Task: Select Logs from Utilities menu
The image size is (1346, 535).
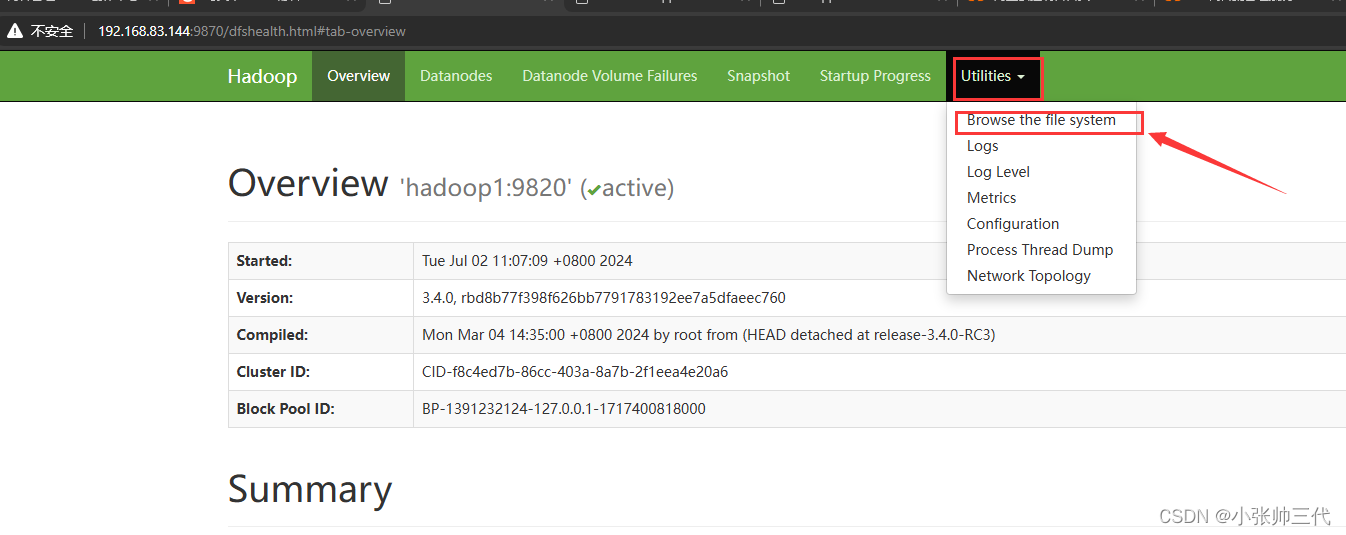Action: click(1041, 146)
